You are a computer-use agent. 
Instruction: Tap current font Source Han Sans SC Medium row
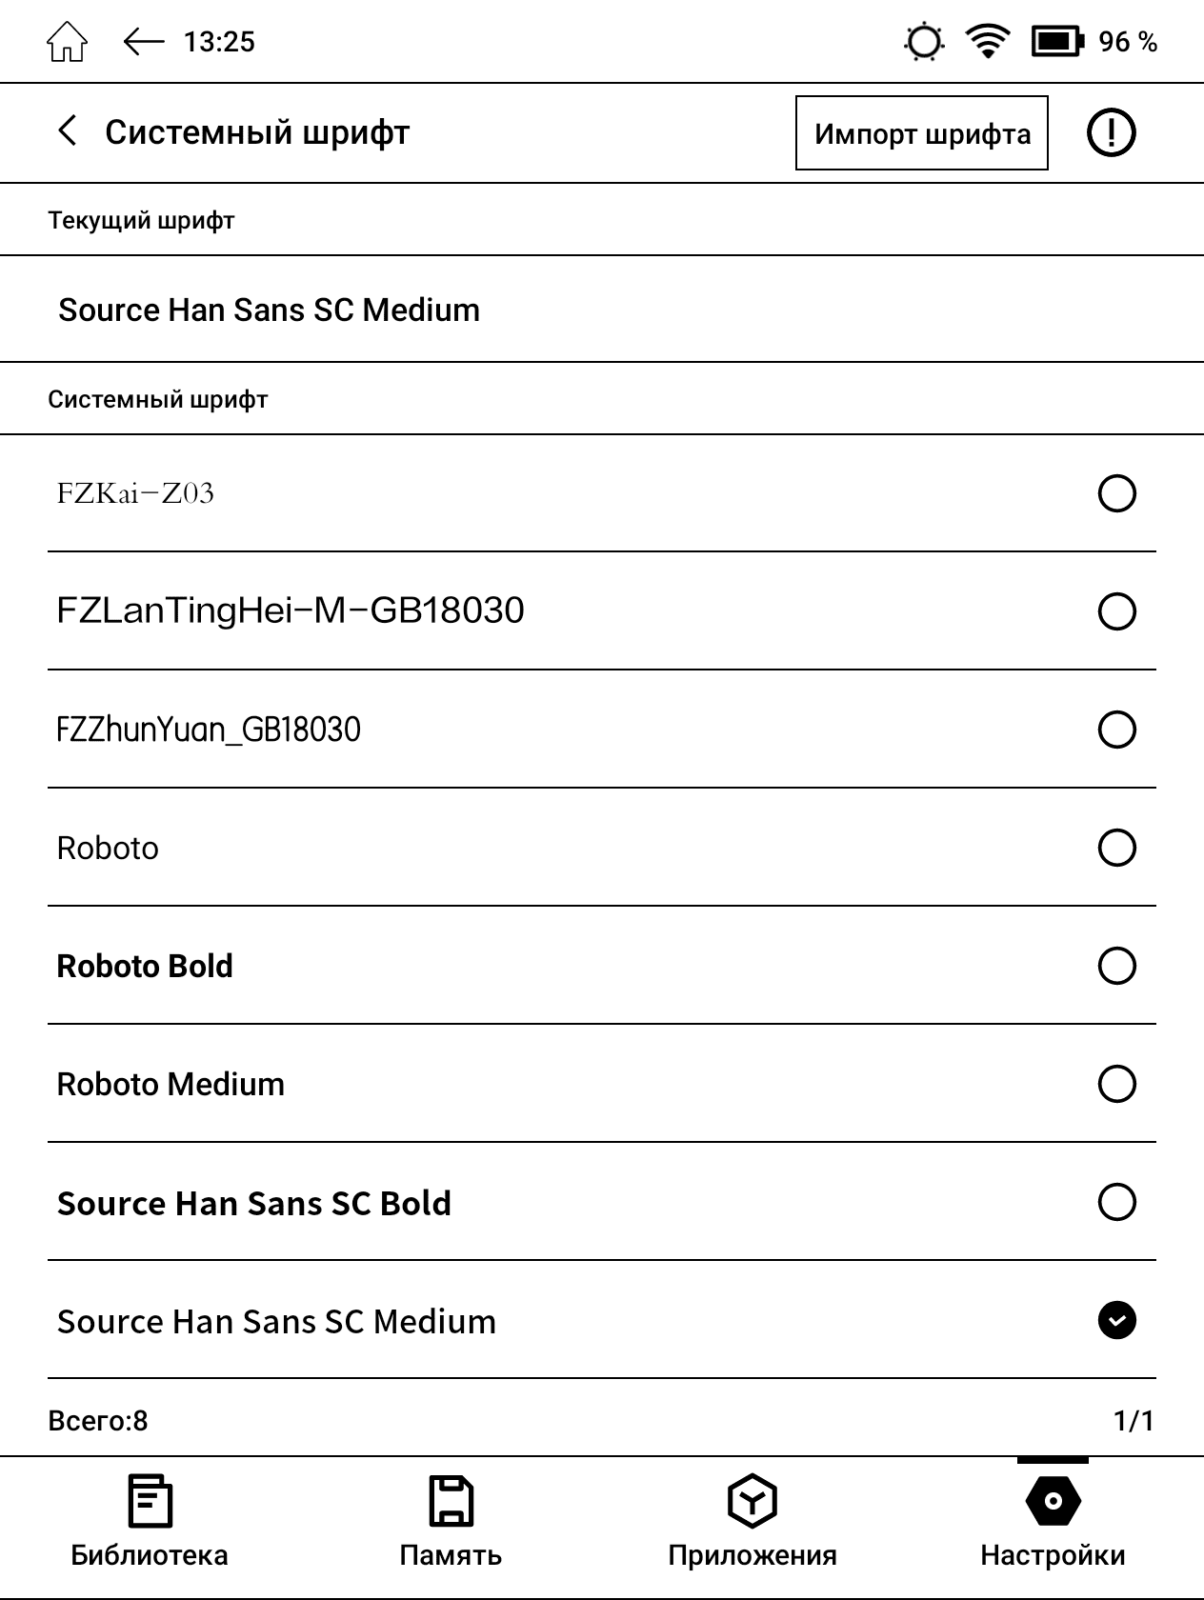click(602, 309)
